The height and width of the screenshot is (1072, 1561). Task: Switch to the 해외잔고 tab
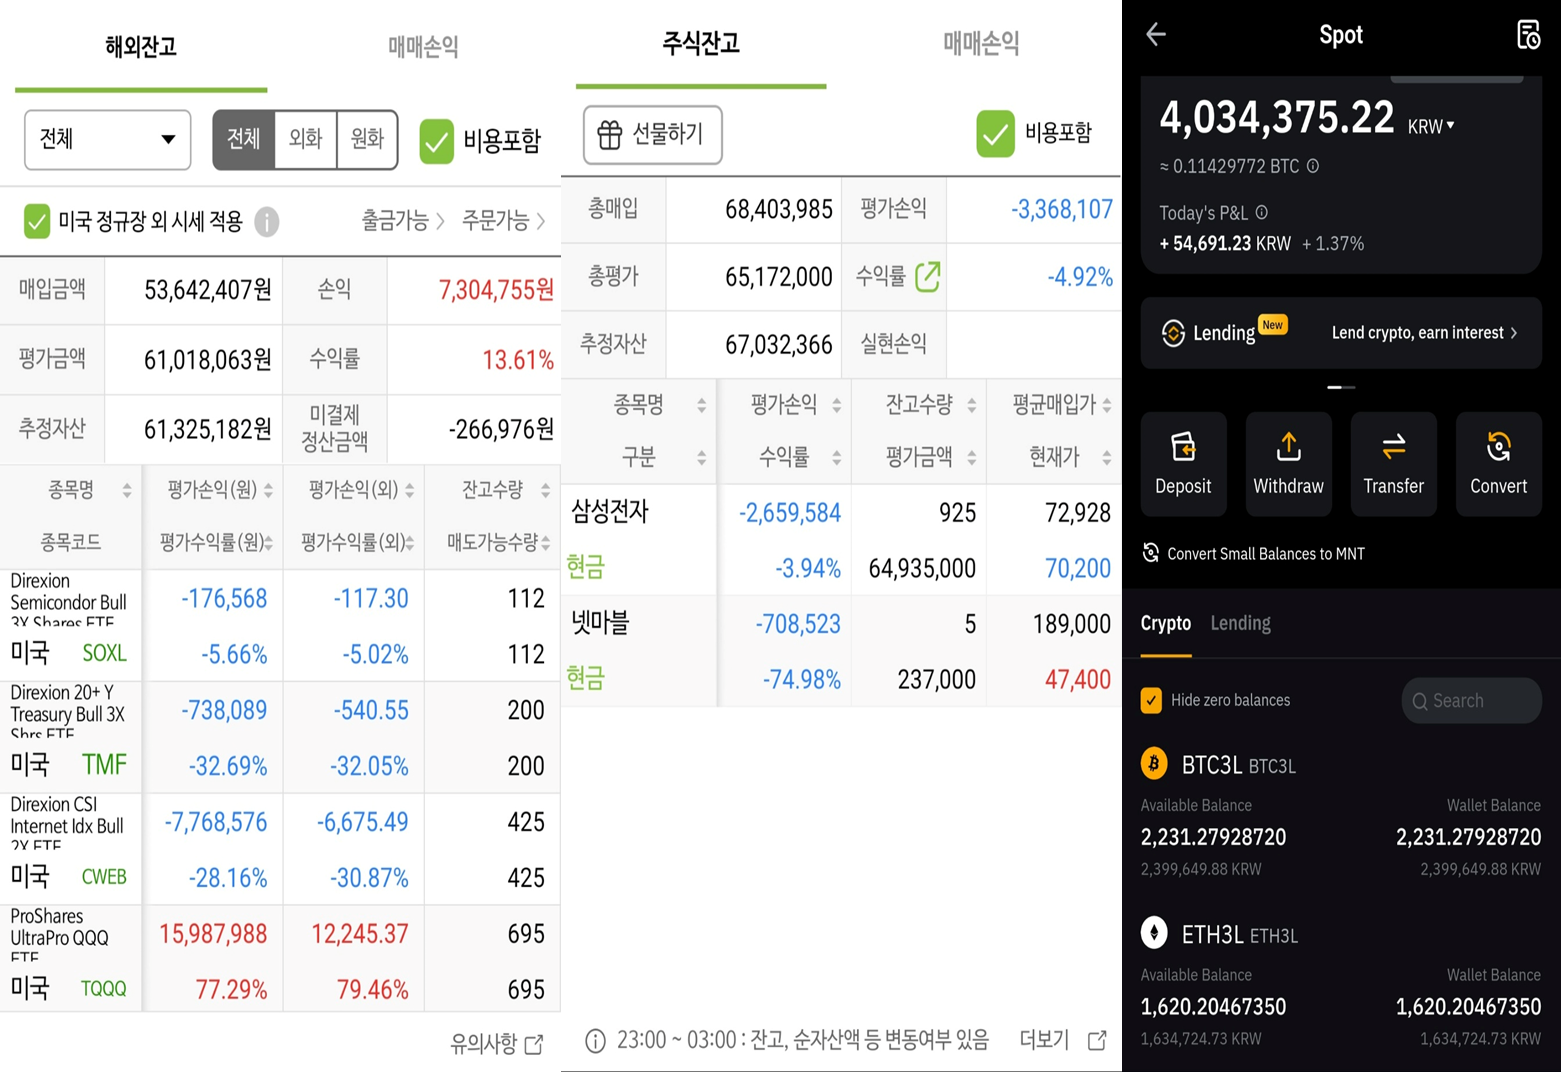coord(141,47)
